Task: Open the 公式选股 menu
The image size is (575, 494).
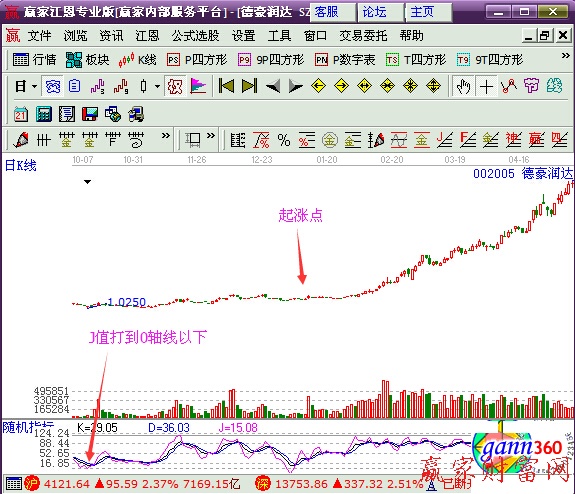Action: pyautogui.click(x=195, y=36)
